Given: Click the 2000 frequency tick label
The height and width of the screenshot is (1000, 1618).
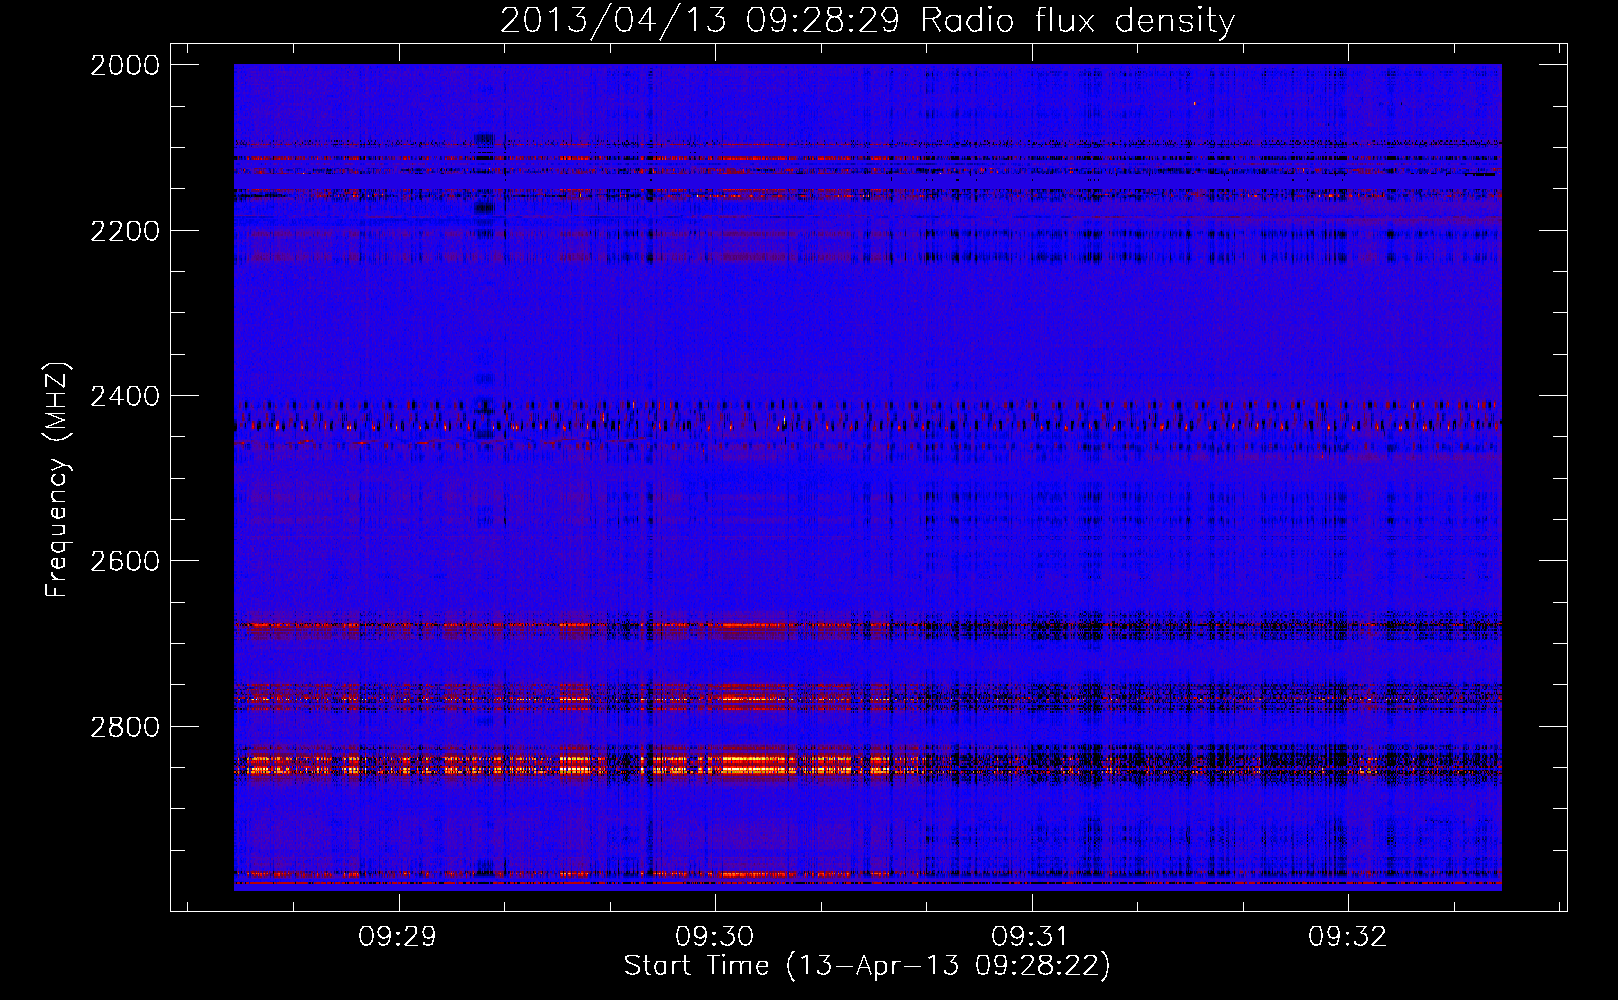Looking at the screenshot, I should tap(125, 65).
